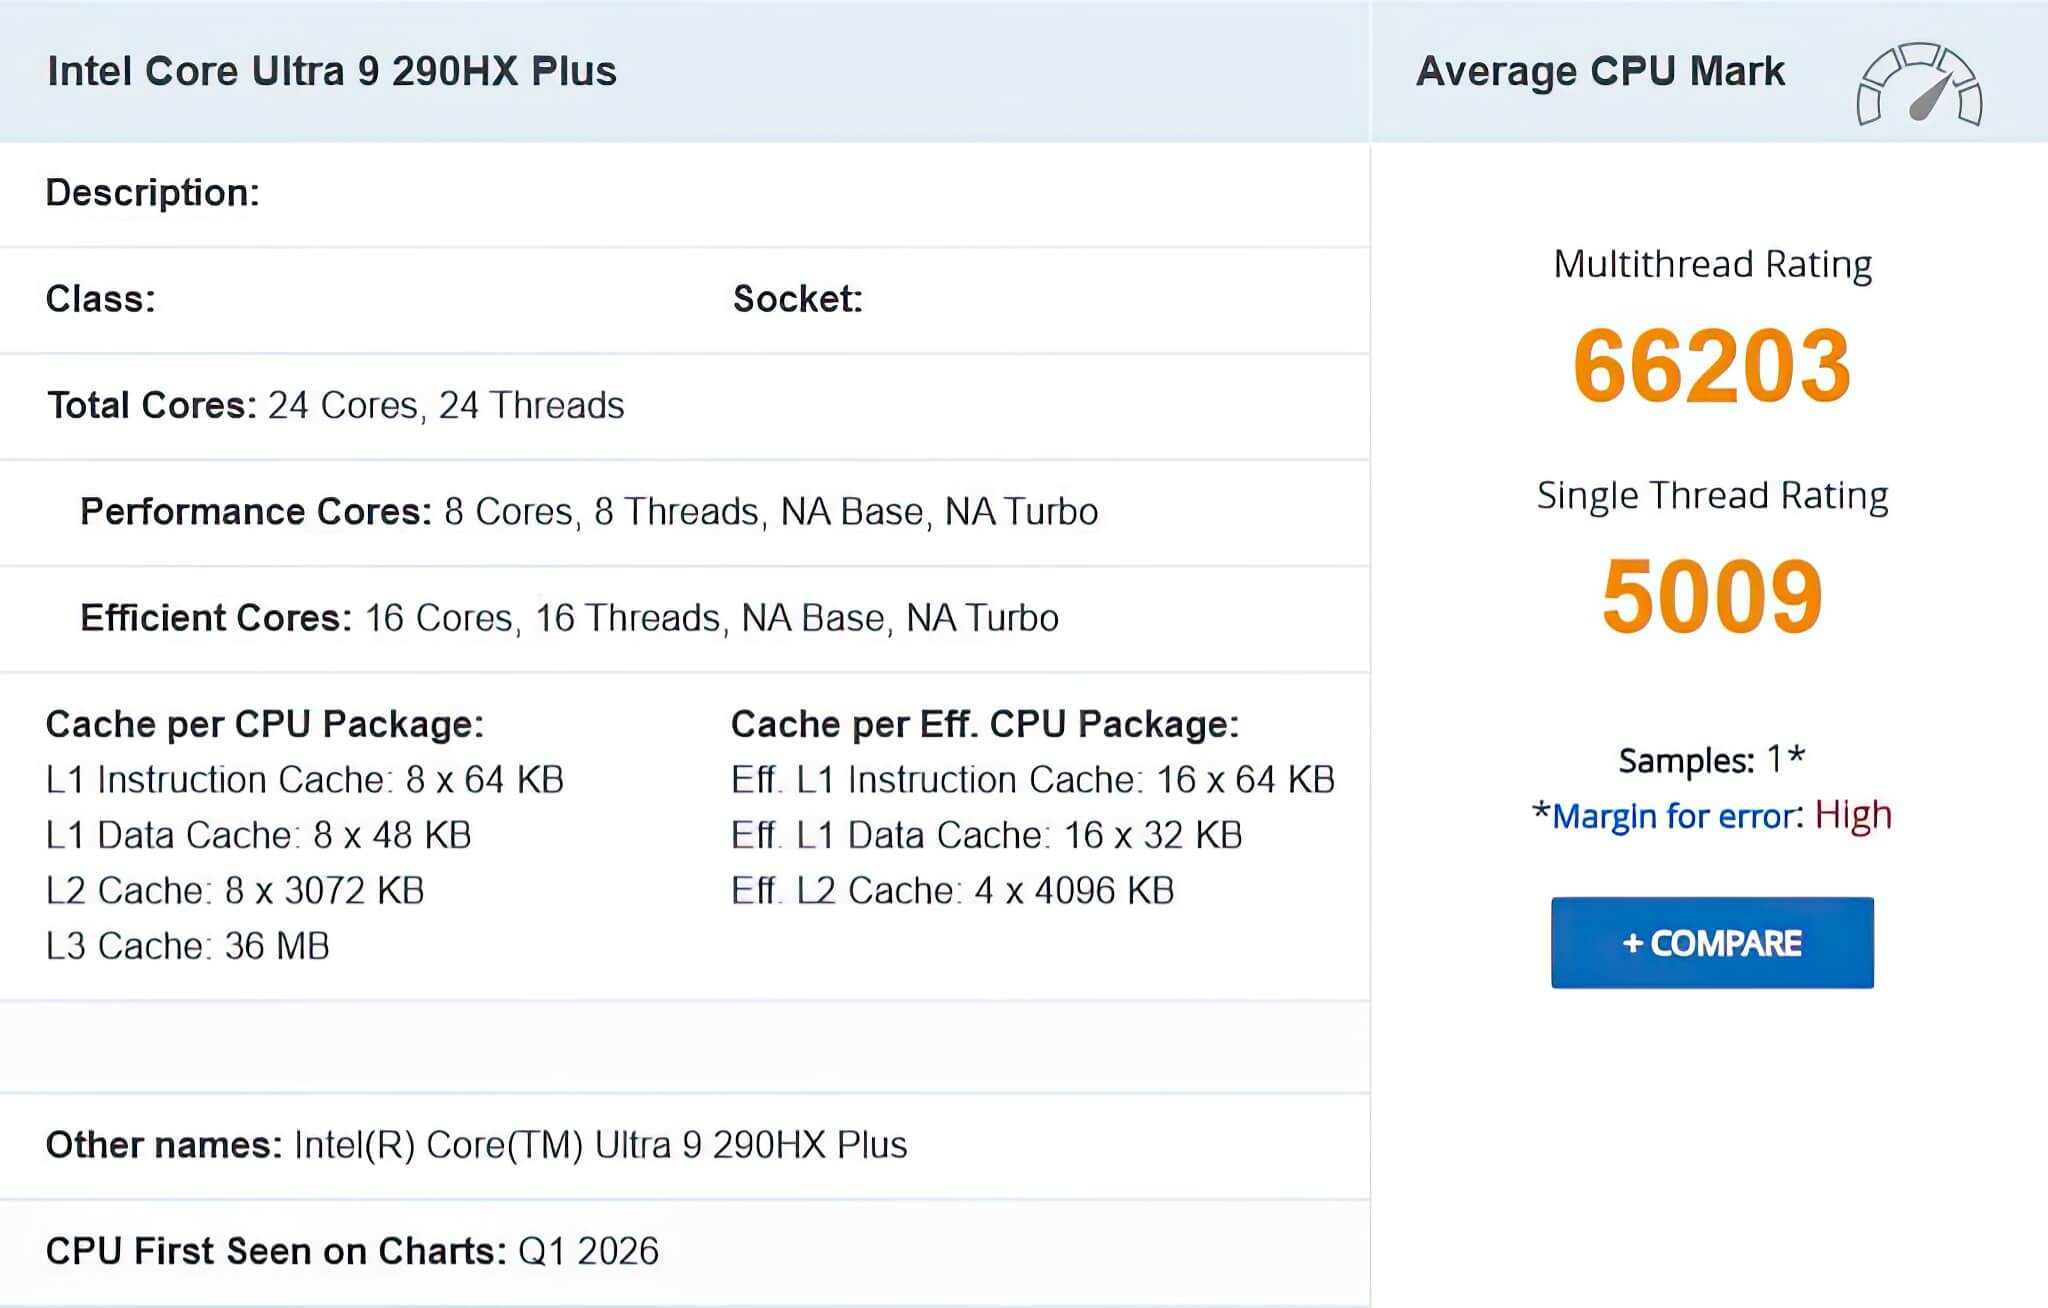Image resolution: width=2048 pixels, height=1308 pixels.
Task: Select the Total Cores specification row
Action: pos(336,405)
